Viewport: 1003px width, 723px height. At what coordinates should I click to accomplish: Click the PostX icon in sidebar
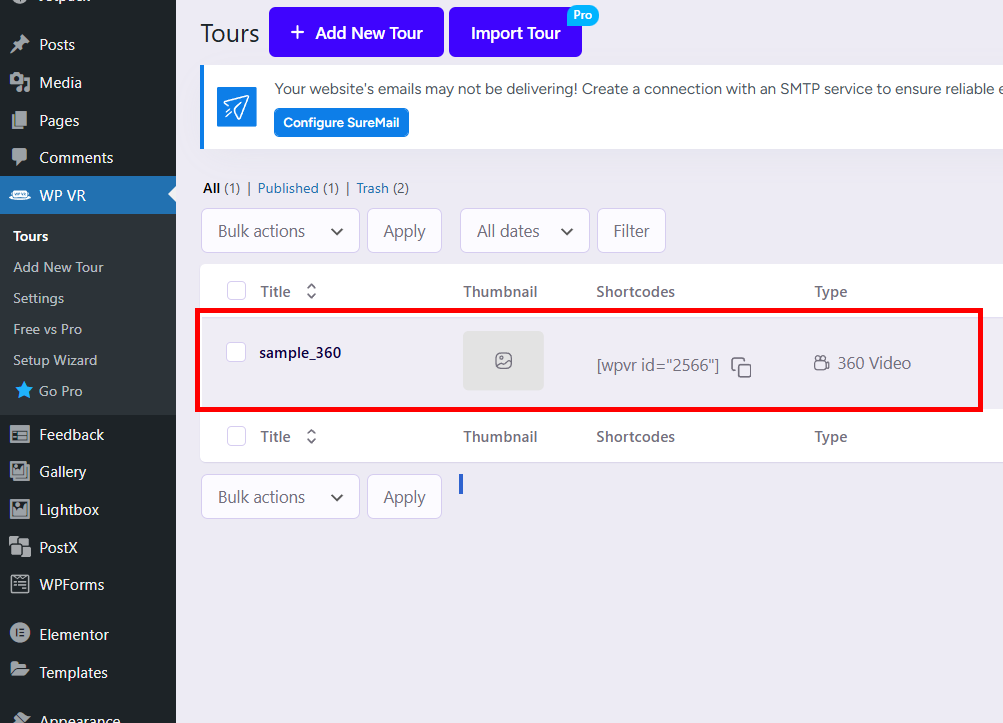(20, 547)
